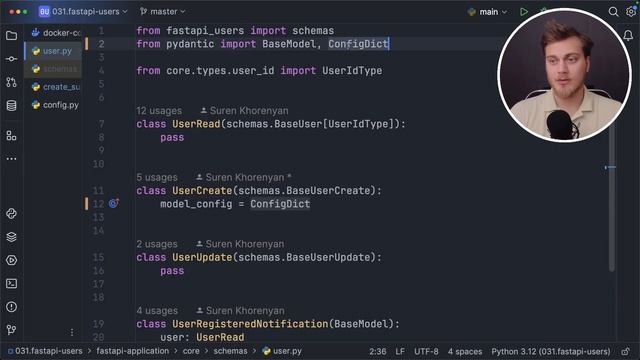
Task: Show more tool windows ellipsis
Action: pyautogui.click(x=11, y=159)
